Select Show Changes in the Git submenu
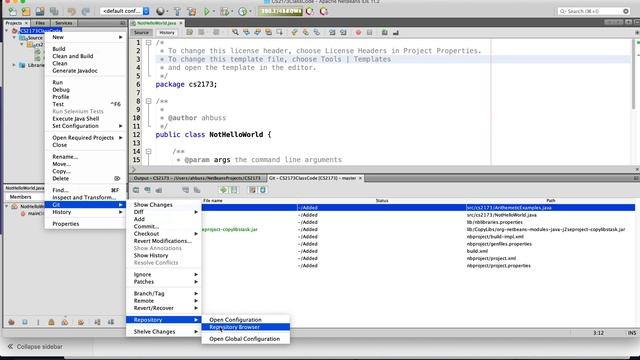 click(153, 204)
